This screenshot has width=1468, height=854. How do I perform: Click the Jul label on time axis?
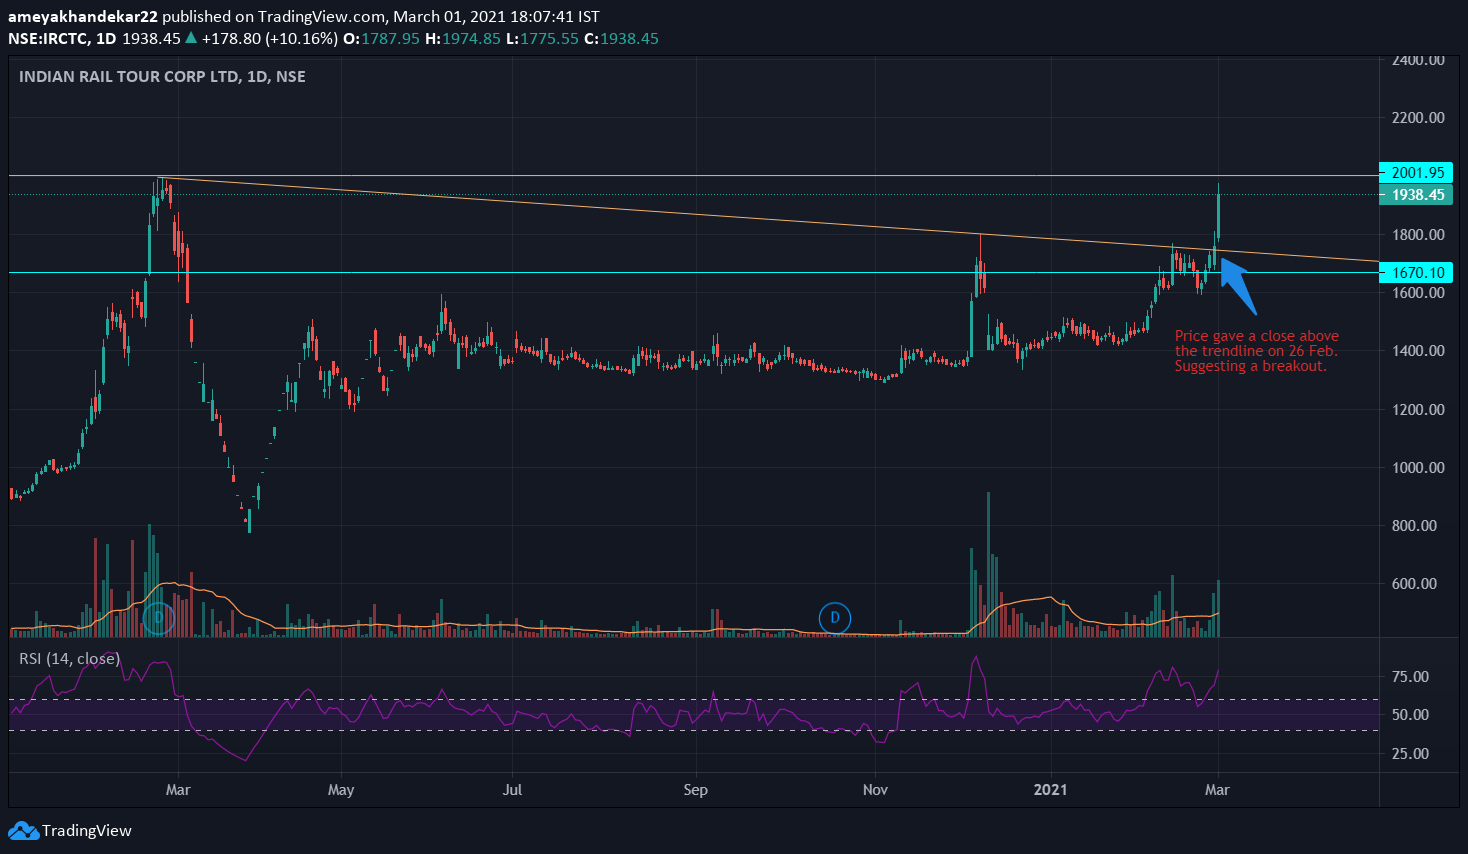click(x=512, y=790)
